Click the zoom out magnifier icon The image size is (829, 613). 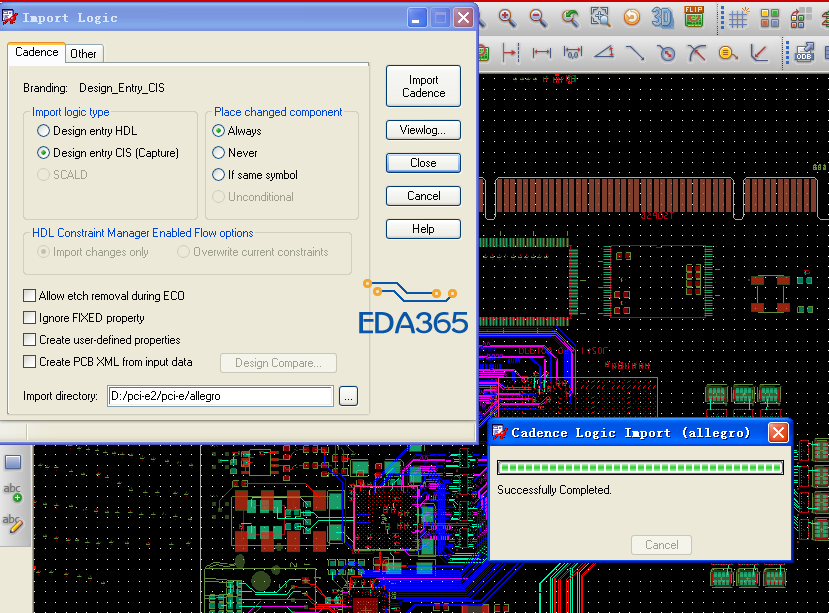pyautogui.click(x=538, y=17)
